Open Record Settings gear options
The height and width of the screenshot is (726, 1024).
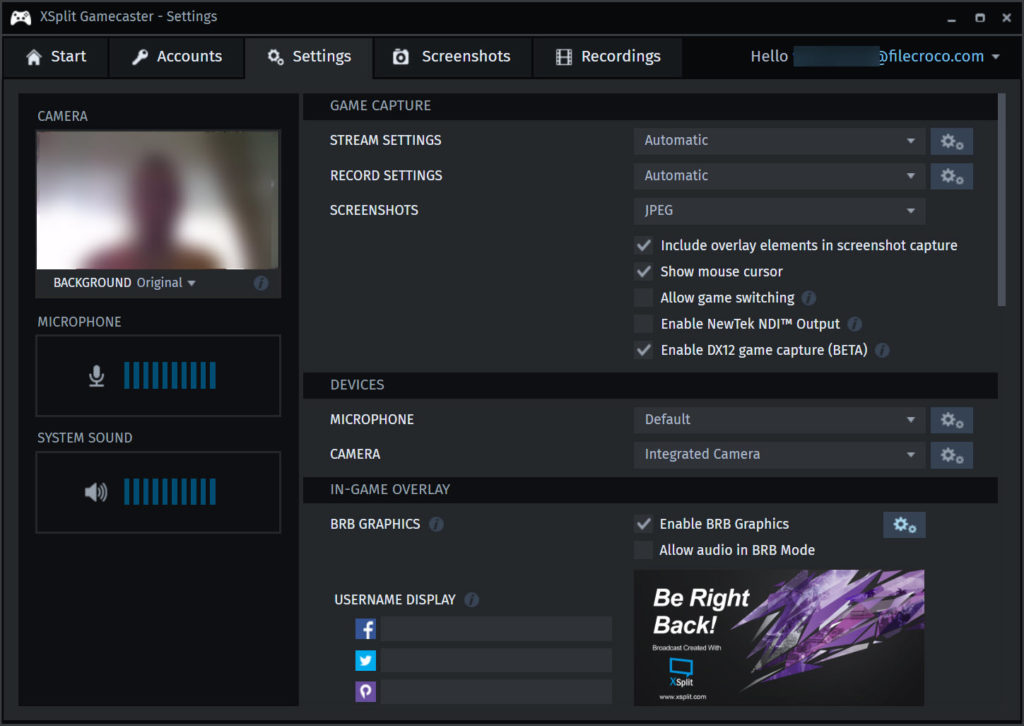click(x=952, y=176)
